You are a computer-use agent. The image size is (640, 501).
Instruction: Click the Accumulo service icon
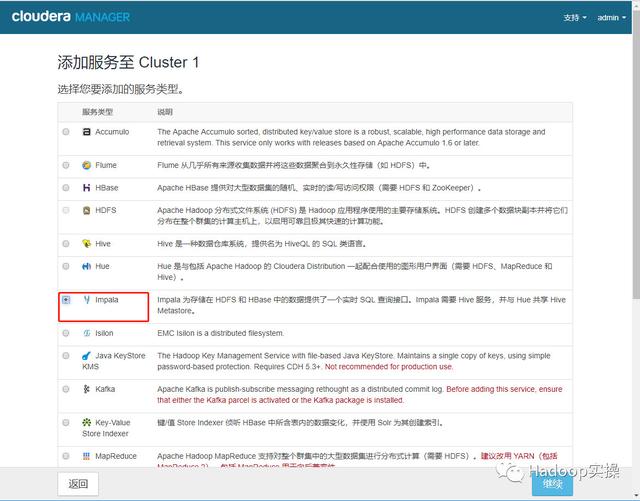click(87, 131)
